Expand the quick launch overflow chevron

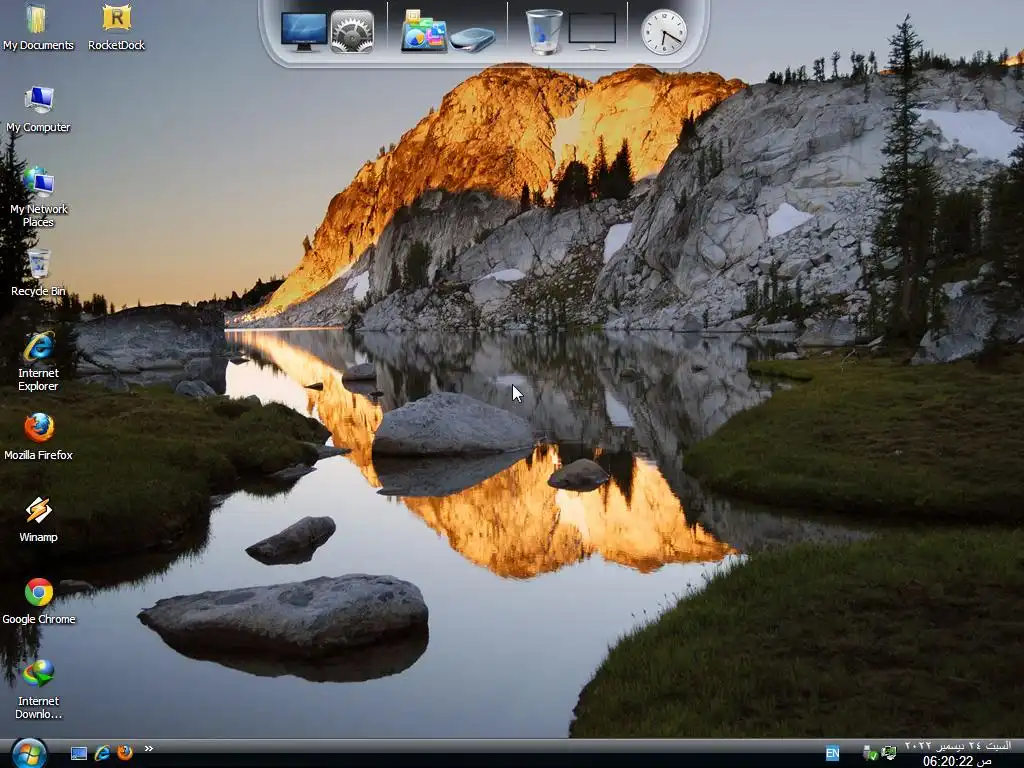149,748
